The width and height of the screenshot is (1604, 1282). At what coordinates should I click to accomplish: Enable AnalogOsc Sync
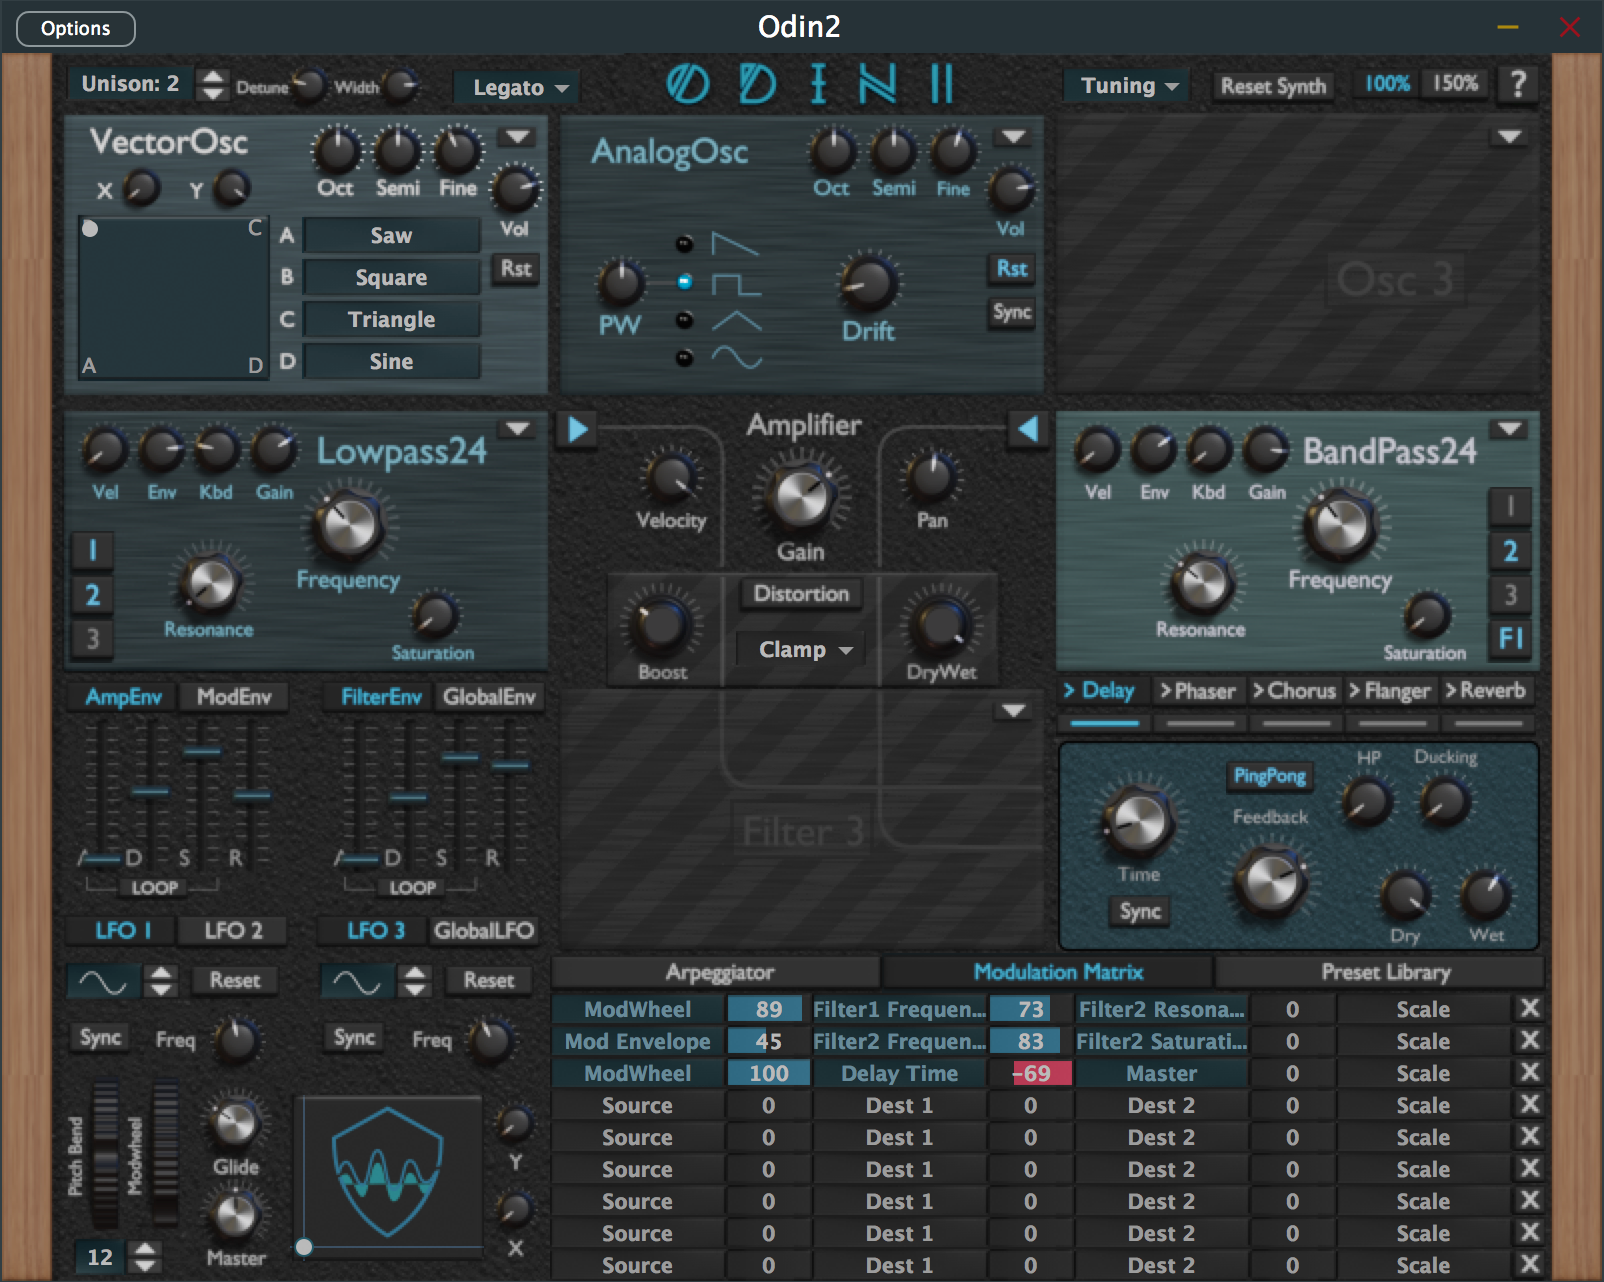(1012, 313)
